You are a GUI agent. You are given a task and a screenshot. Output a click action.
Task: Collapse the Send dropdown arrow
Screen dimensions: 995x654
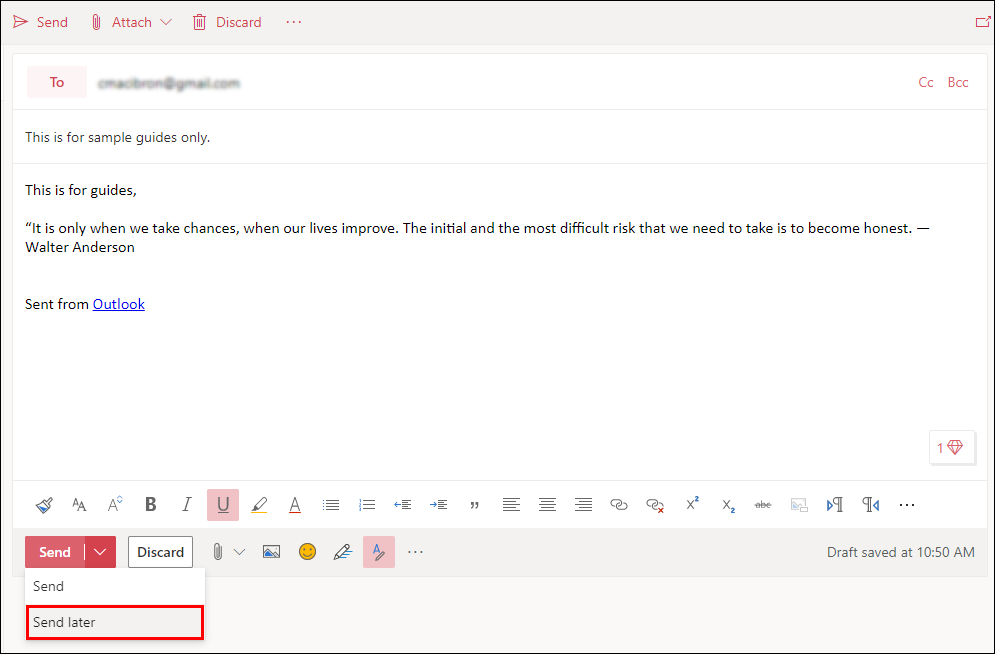[100, 552]
